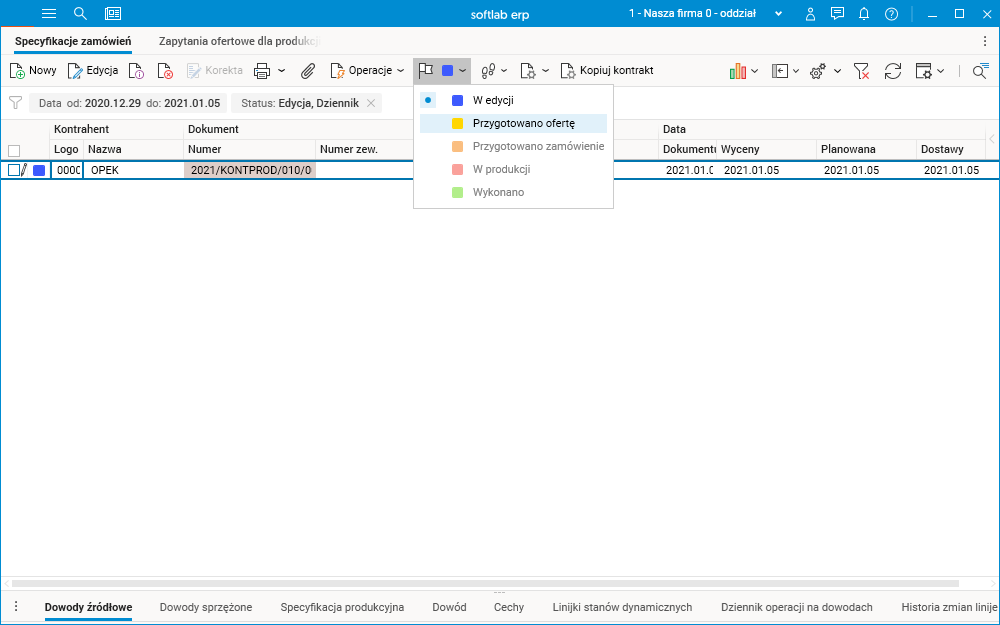Open the bar chart analytics icon
The height and width of the screenshot is (625, 1000).
(738, 71)
